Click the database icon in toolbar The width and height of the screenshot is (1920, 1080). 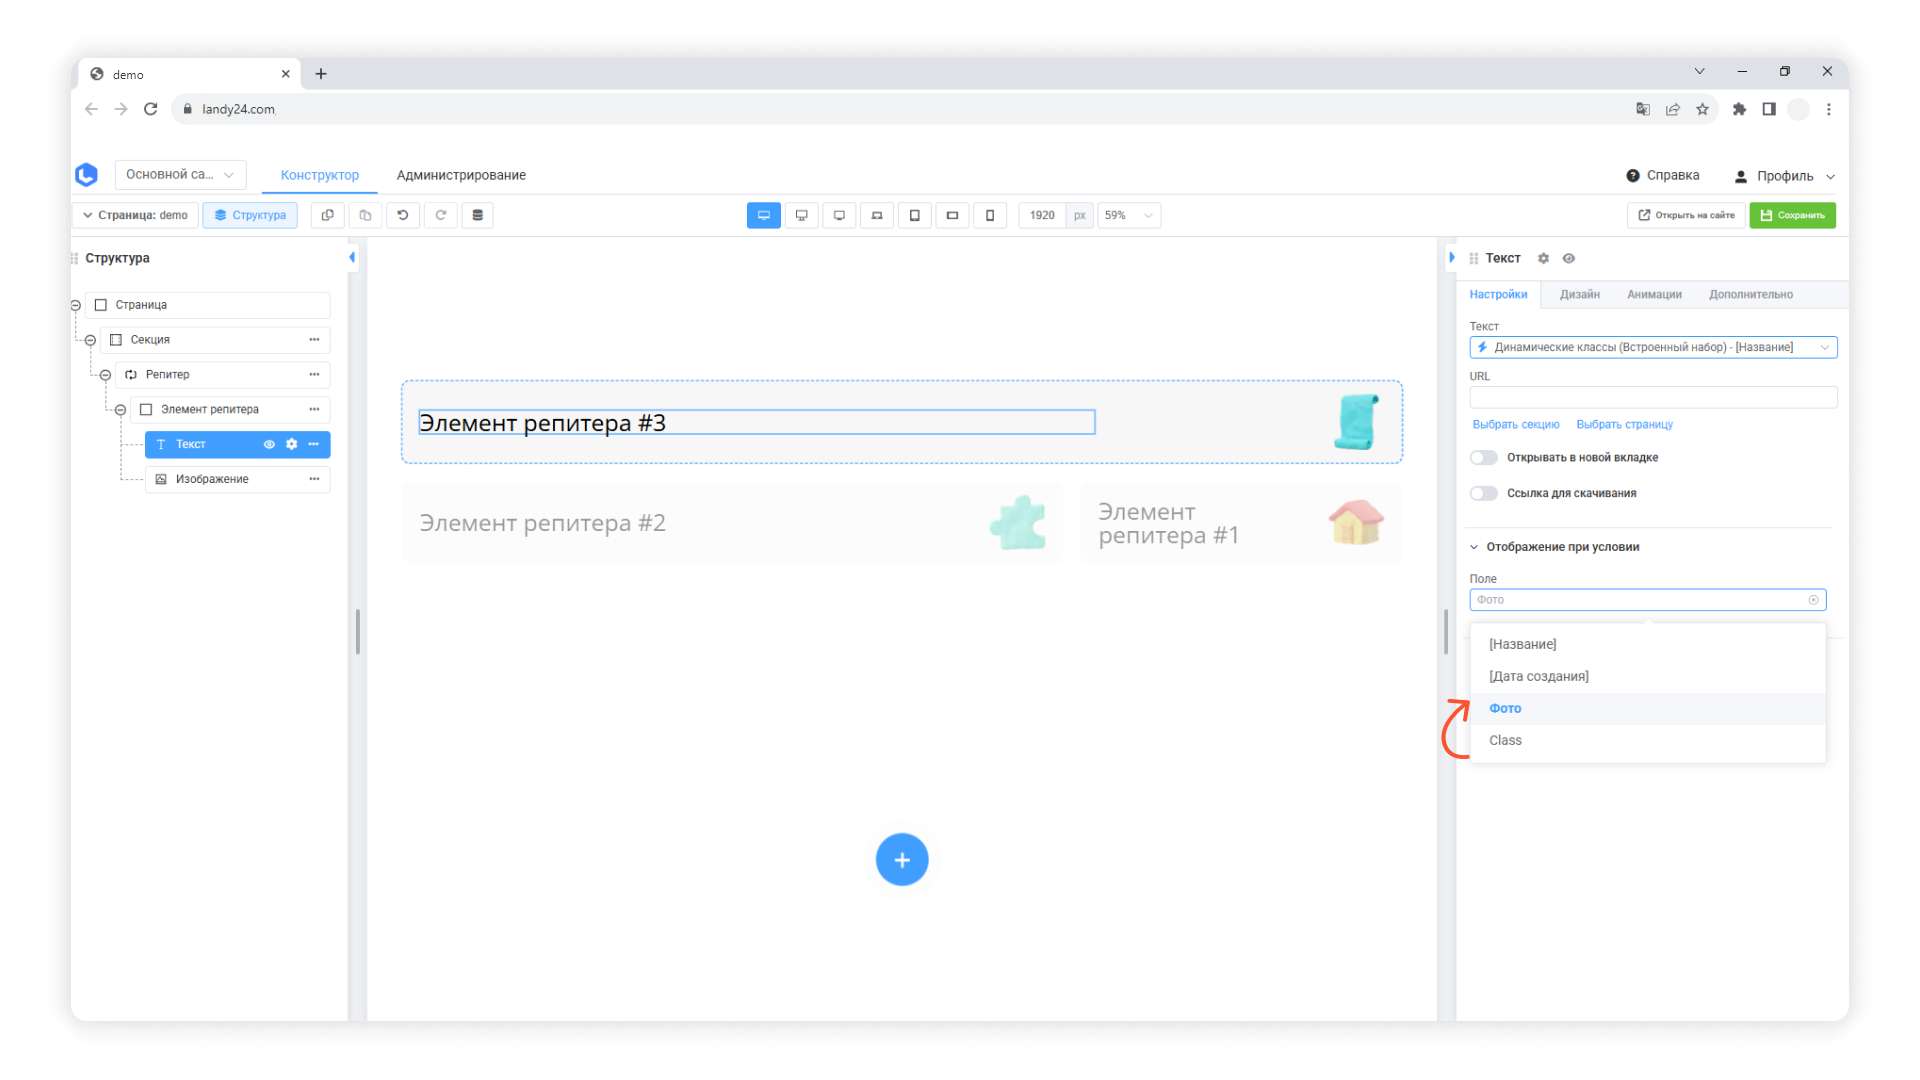(478, 215)
